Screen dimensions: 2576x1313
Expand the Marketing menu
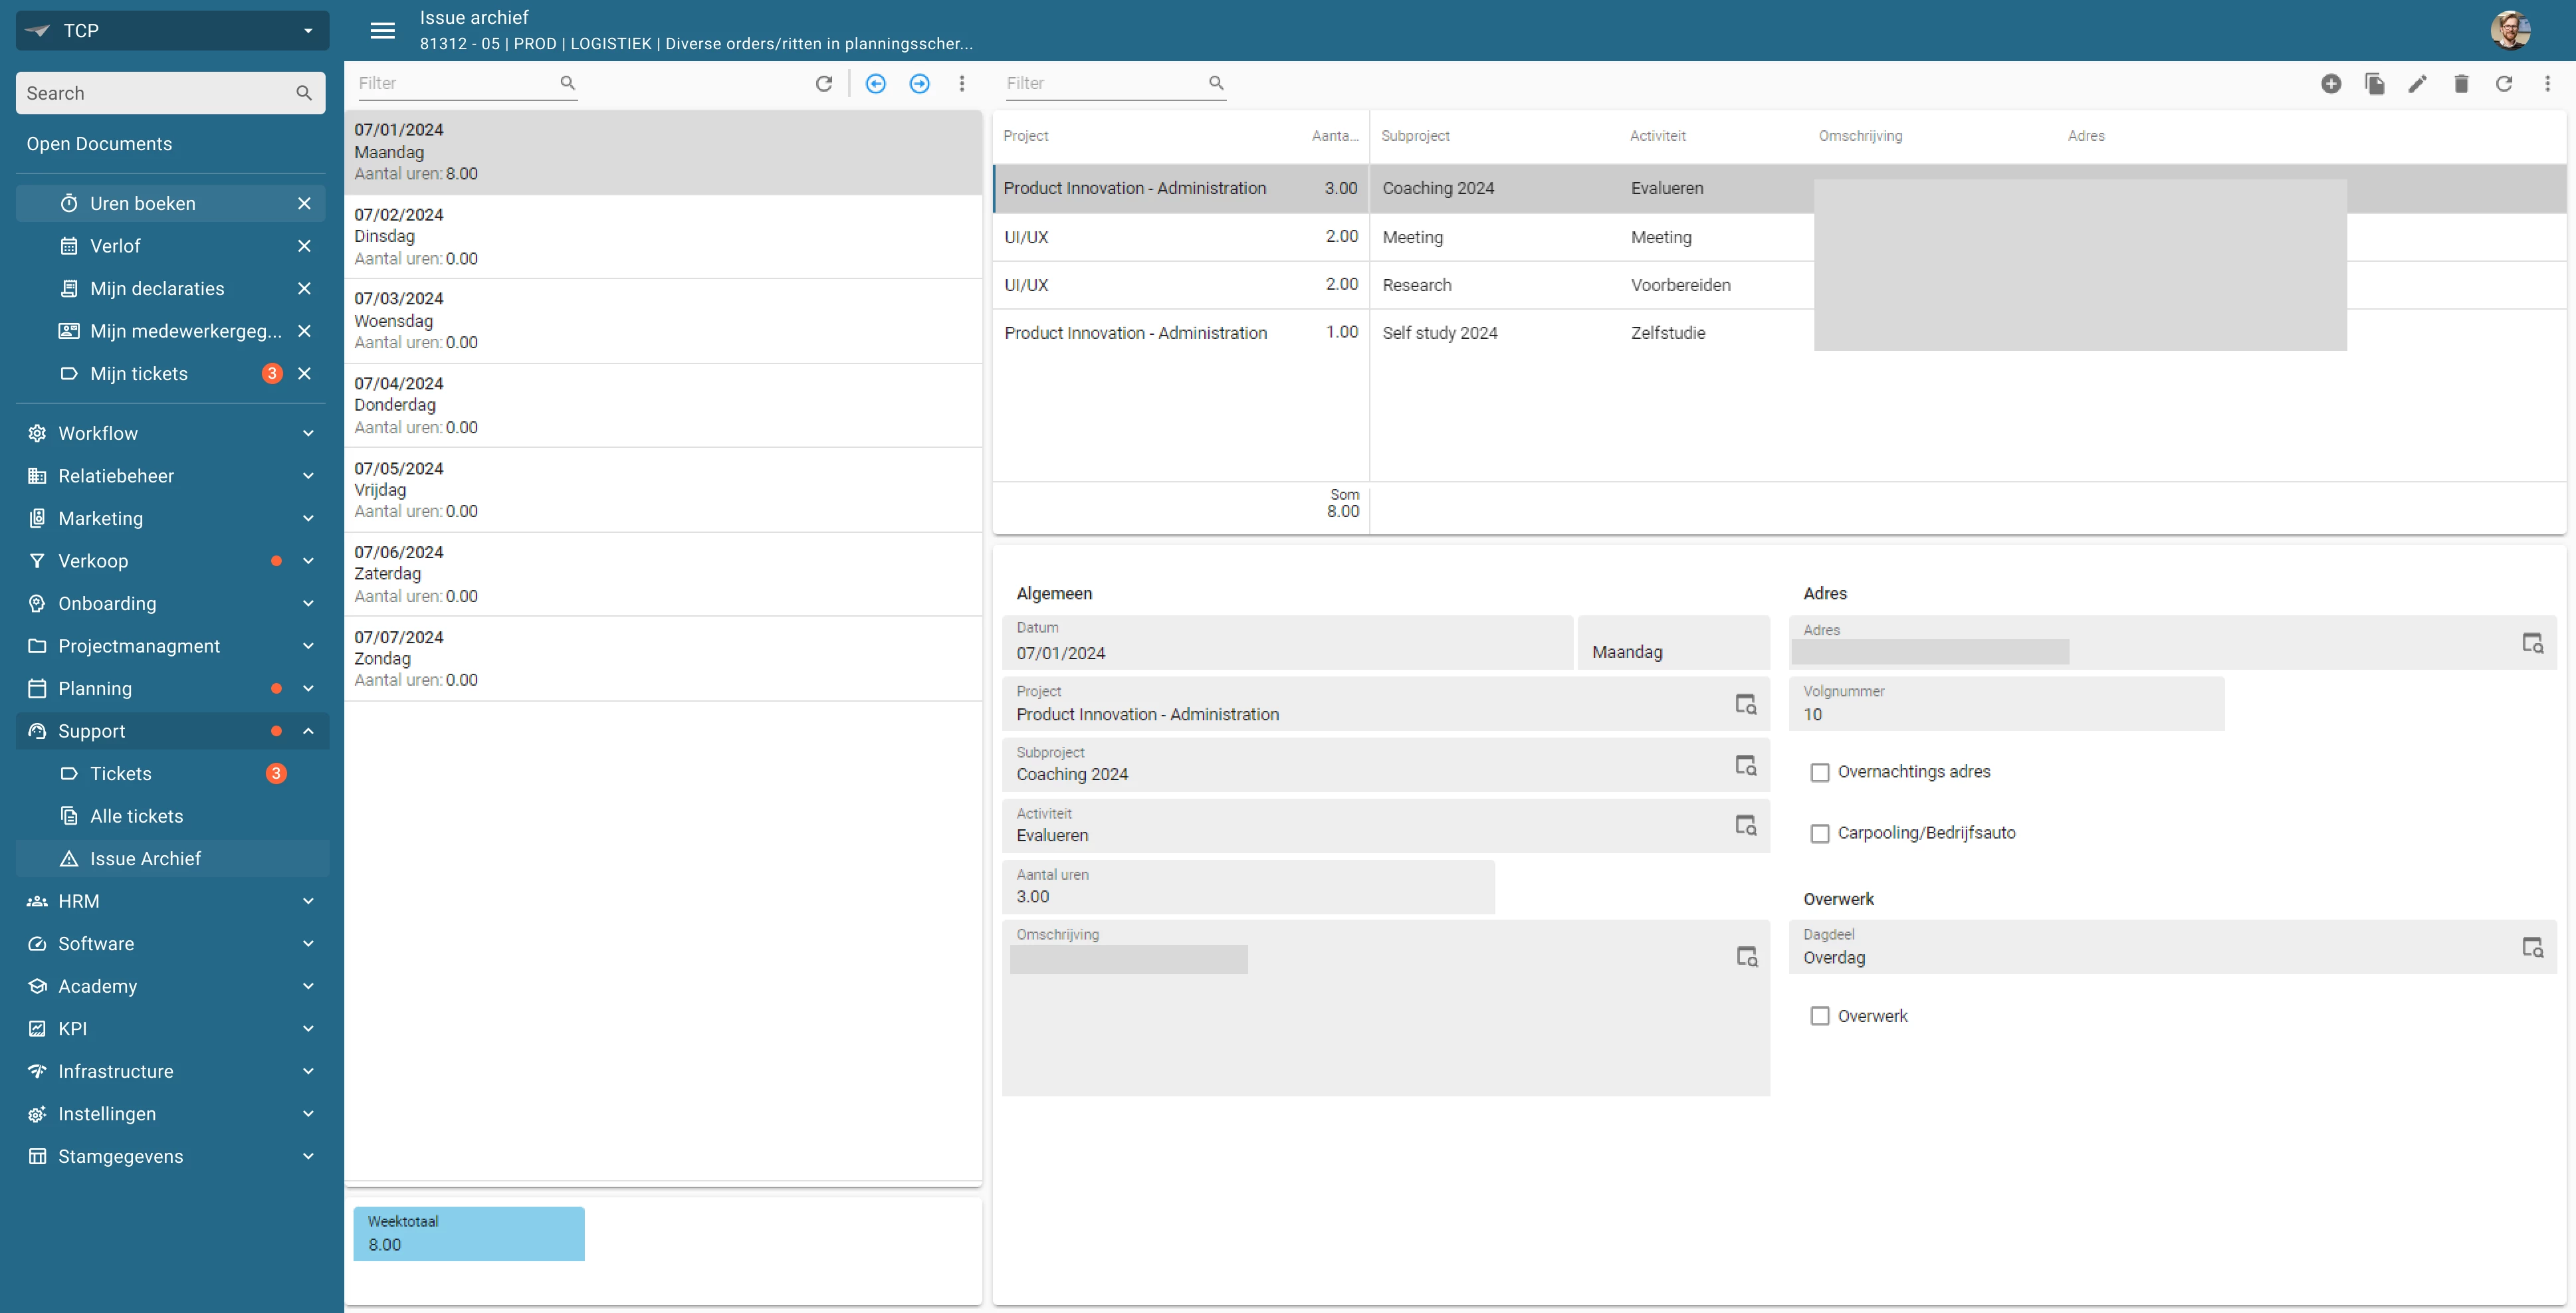pyautogui.click(x=172, y=518)
